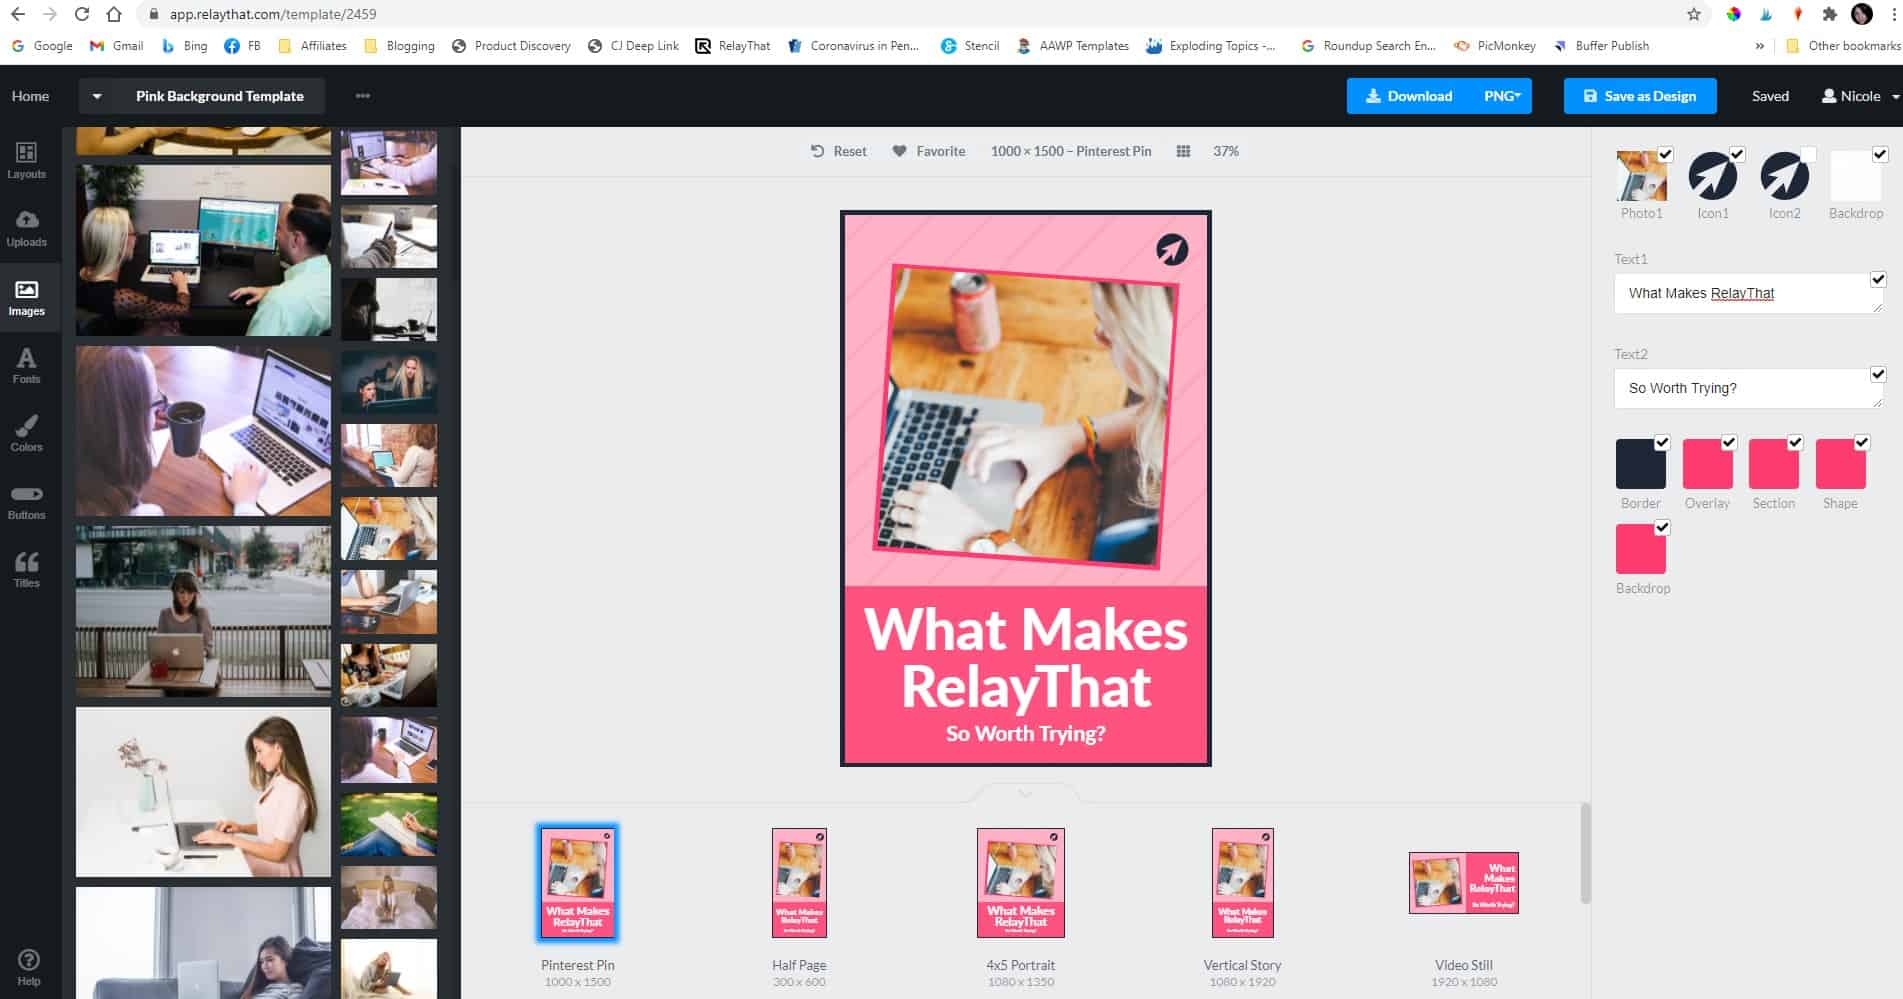Click Save as Design button
Screen dimensions: 1903x999
coord(1640,96)
